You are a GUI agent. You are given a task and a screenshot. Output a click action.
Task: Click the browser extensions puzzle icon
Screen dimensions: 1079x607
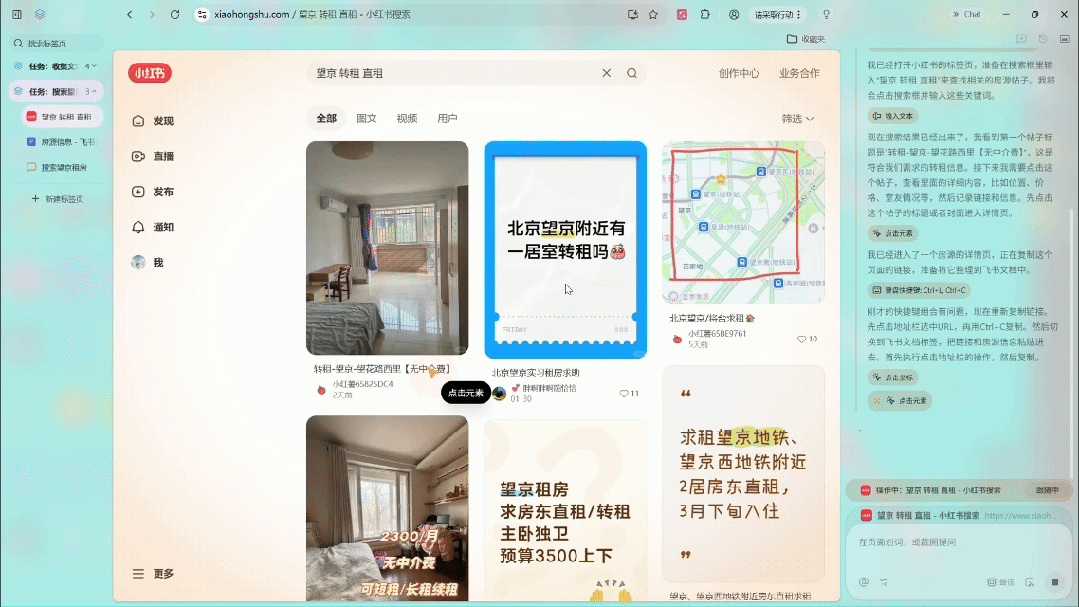704,15
